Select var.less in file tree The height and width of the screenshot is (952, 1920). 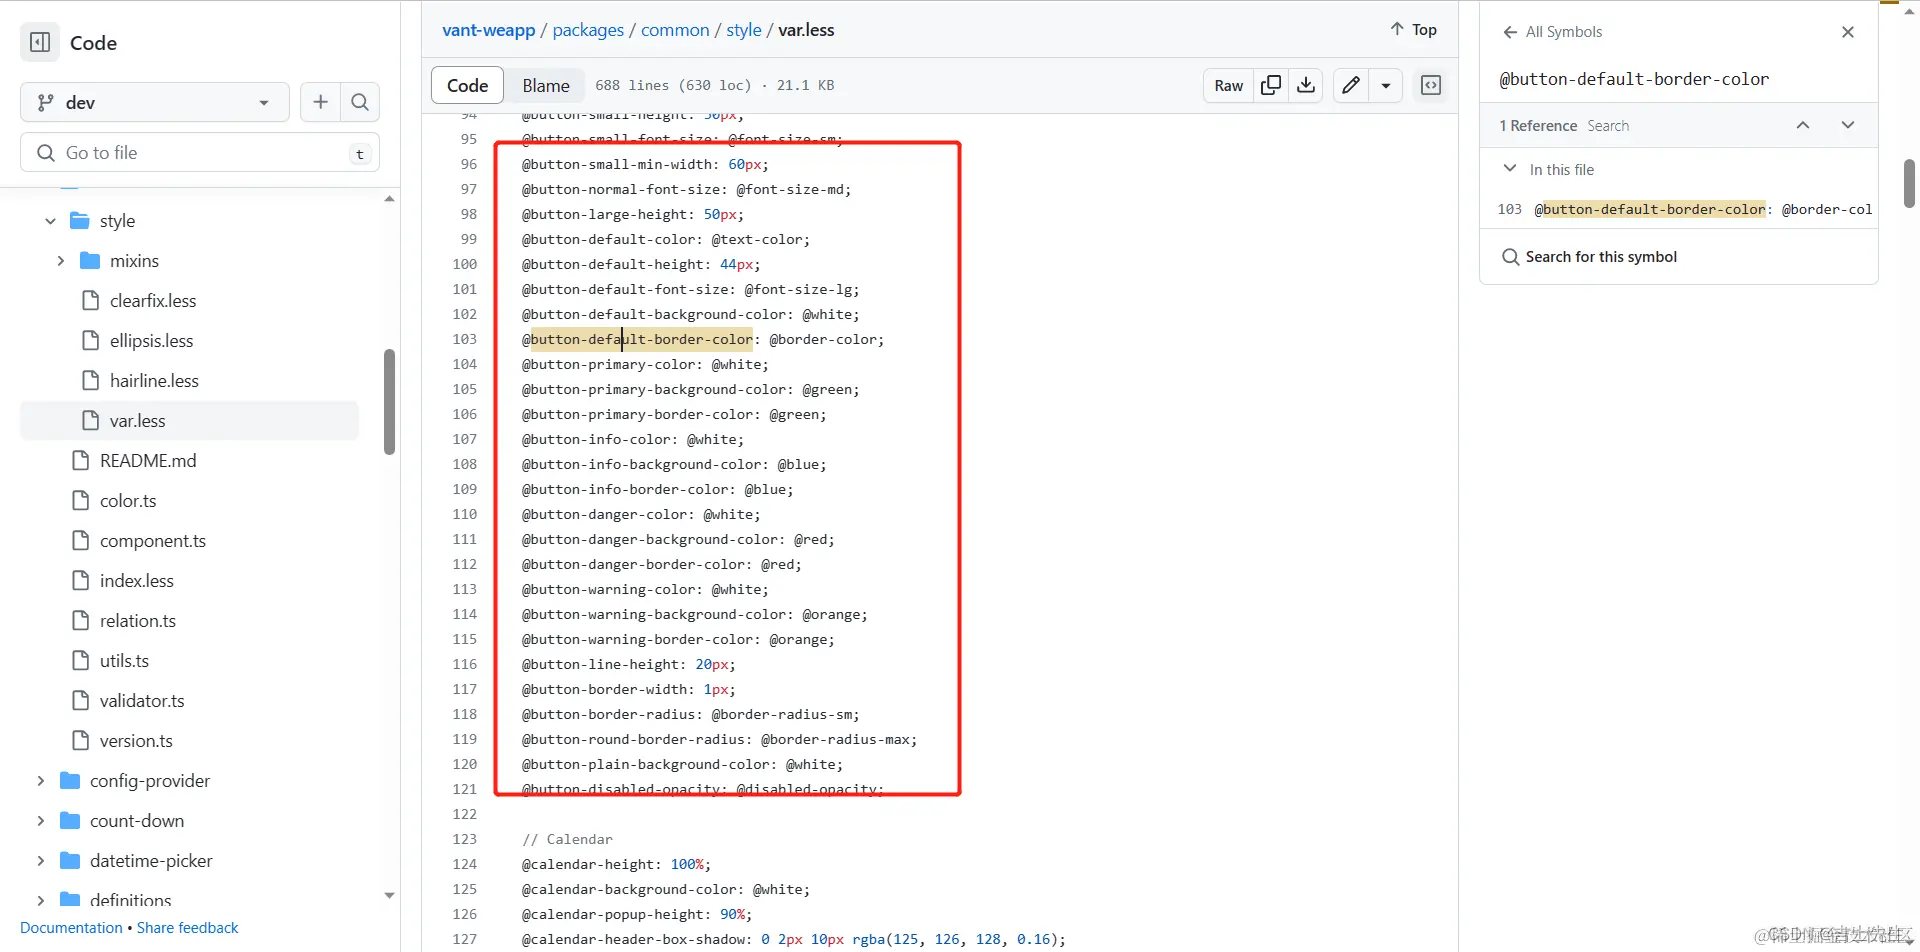coord(189,421)
